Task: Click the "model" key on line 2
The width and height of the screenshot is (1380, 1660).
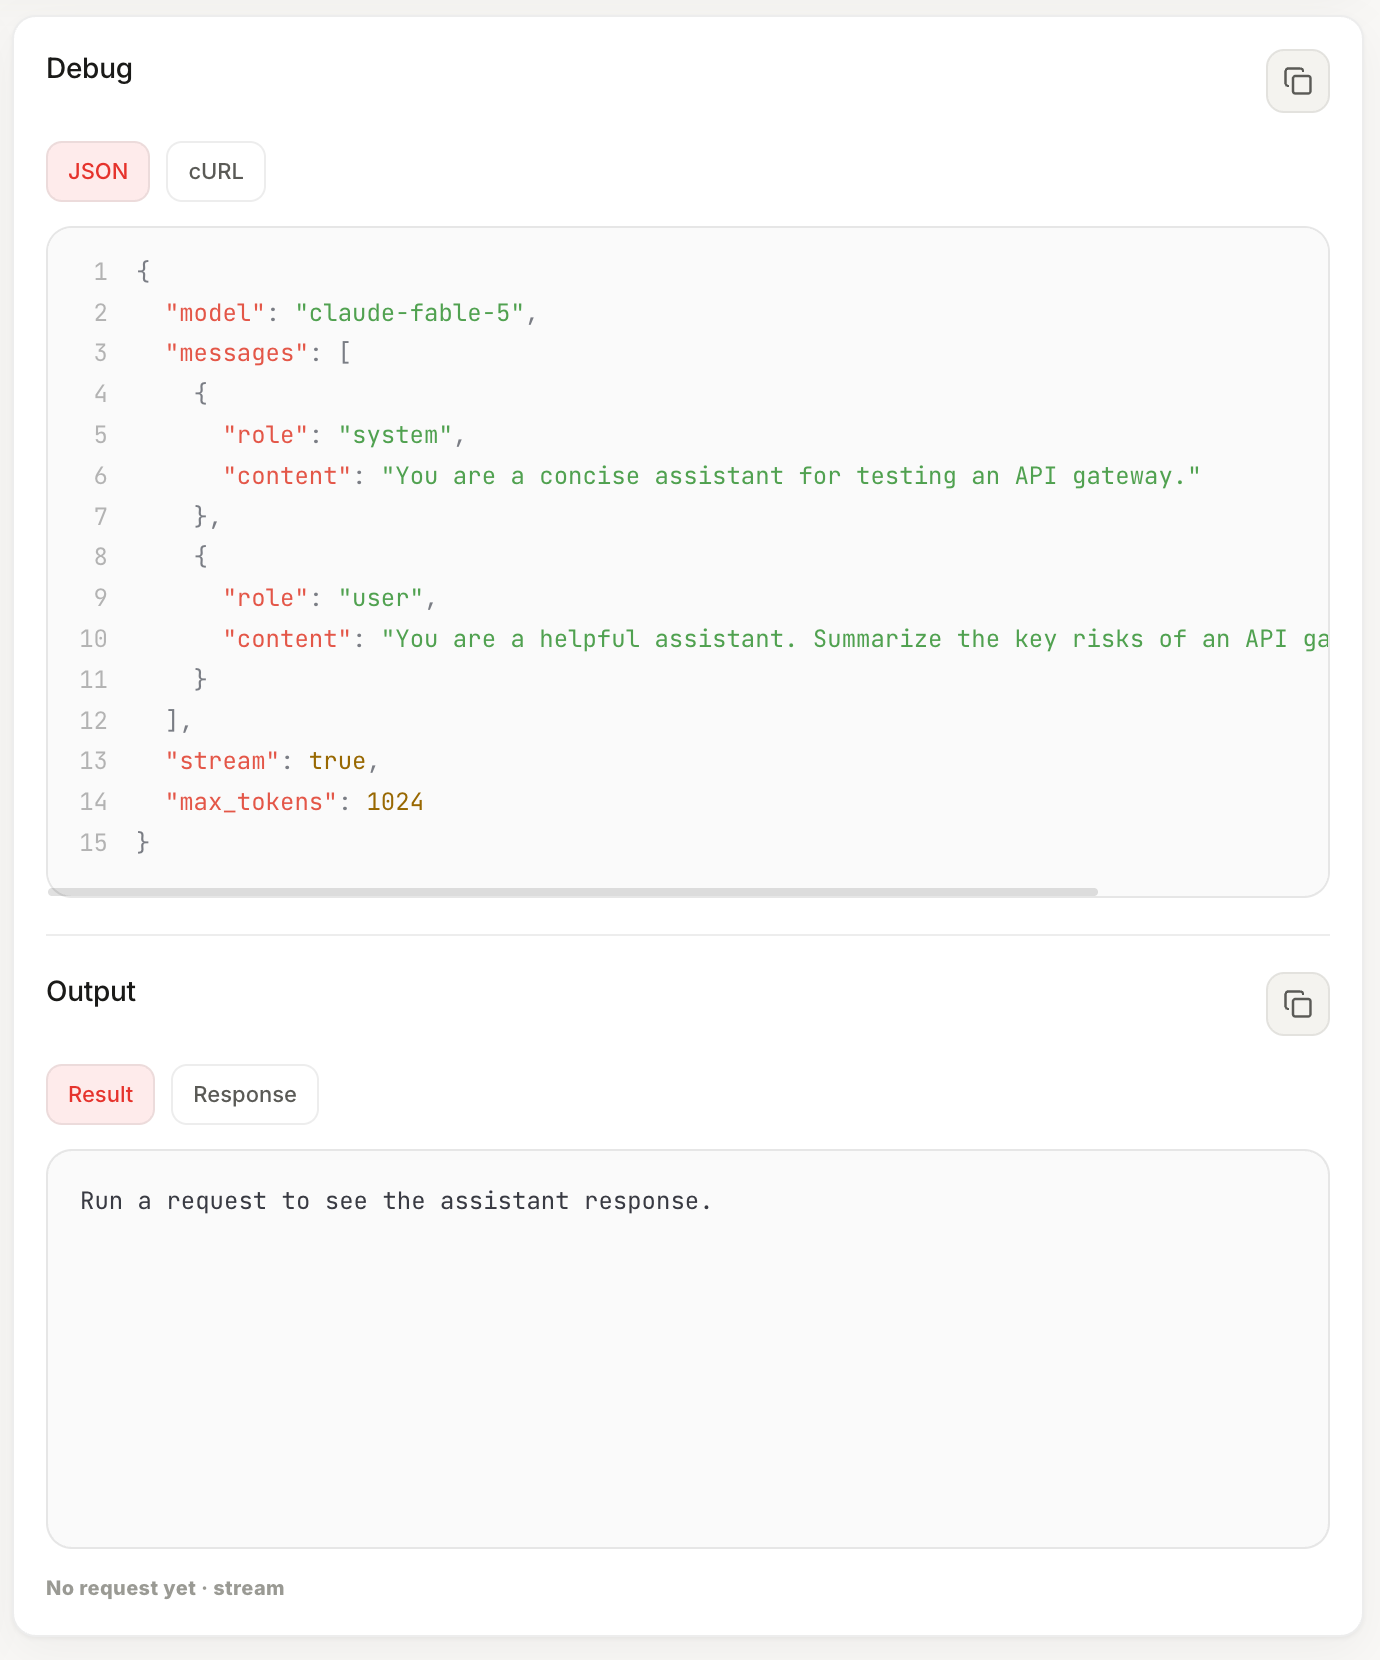Action: pos(216,313)
